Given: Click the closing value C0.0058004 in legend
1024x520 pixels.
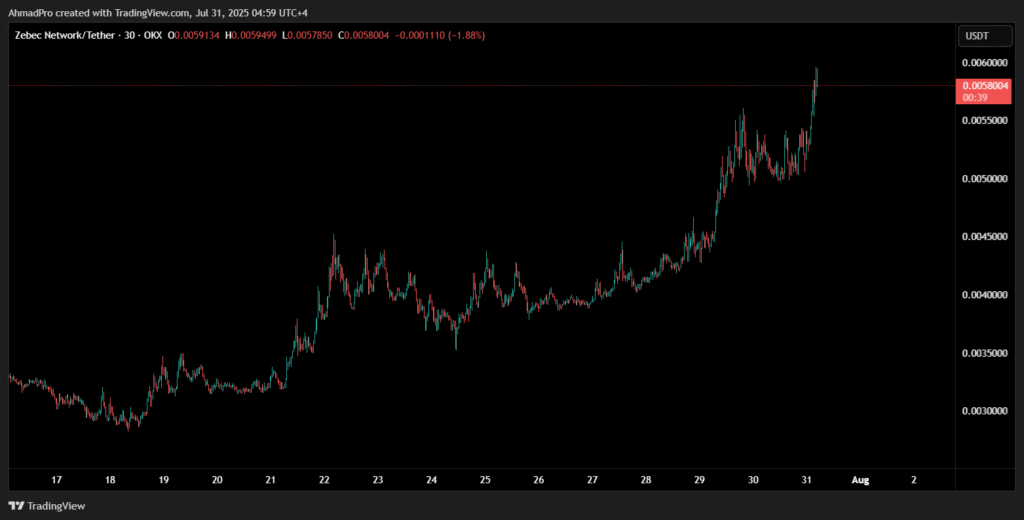Looking at the screenshot, I should click(361, 35).
